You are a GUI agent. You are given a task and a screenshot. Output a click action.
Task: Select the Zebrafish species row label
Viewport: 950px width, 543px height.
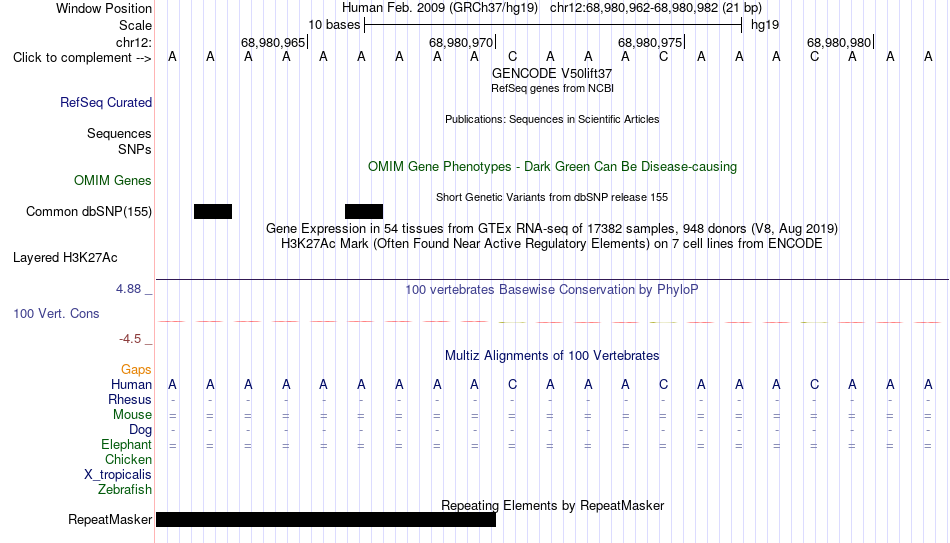[125, 490]
